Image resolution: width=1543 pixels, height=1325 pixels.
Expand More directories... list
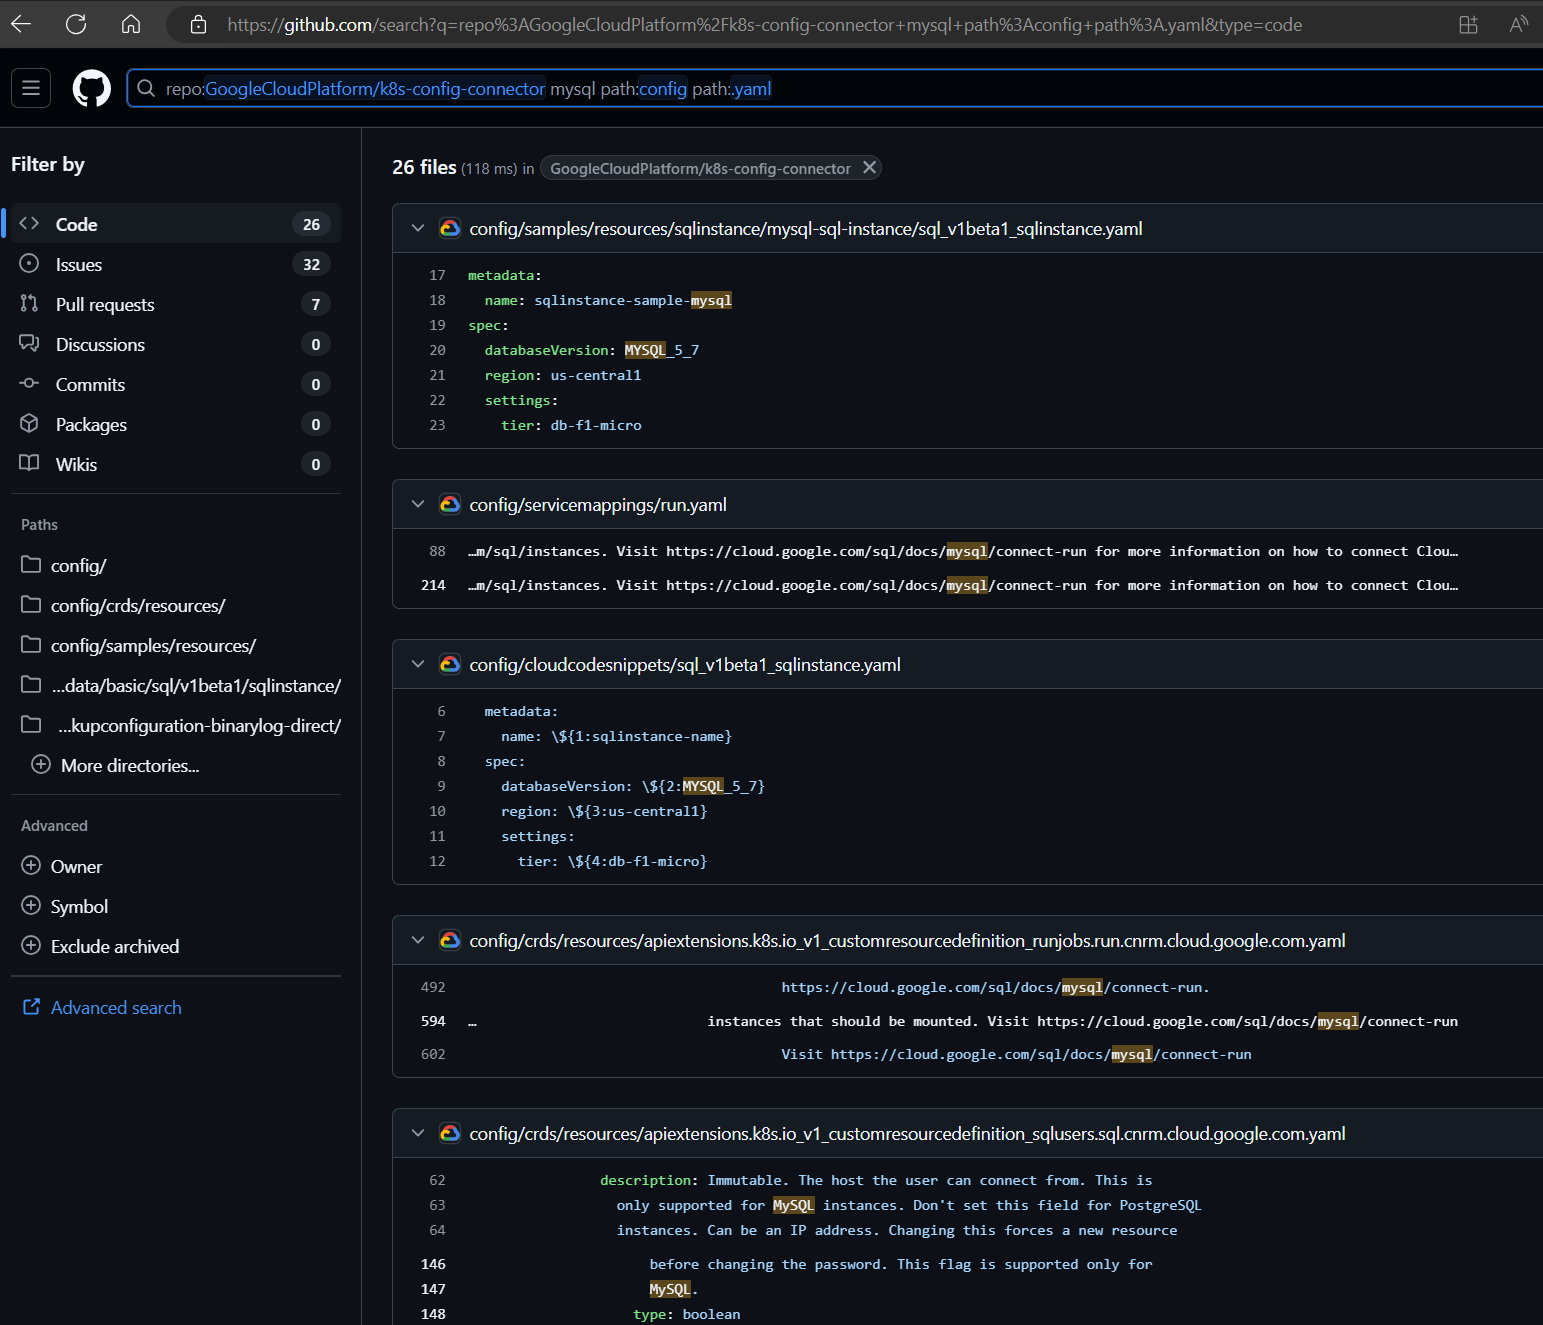(175, 765)
